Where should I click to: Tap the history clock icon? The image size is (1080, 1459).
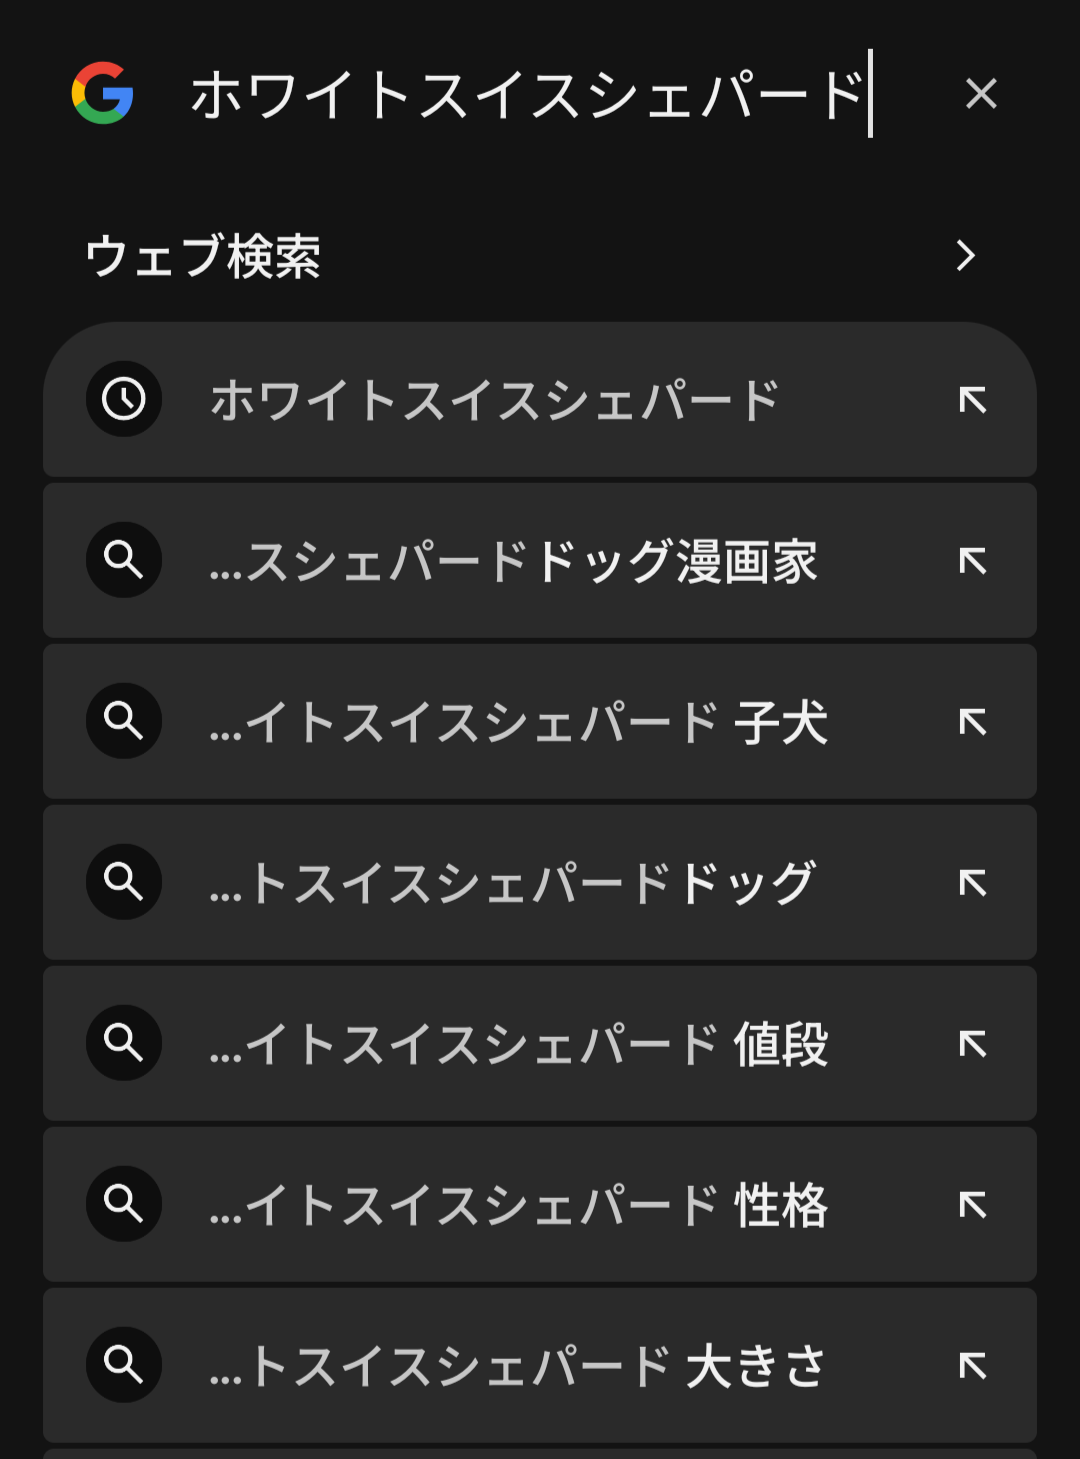(x=124, y=400)
